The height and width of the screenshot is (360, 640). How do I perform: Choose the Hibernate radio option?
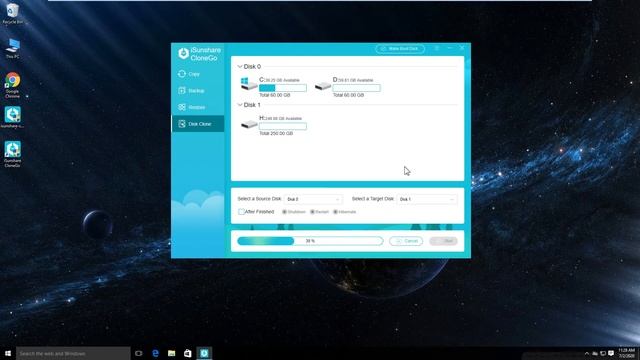[336, 212]
